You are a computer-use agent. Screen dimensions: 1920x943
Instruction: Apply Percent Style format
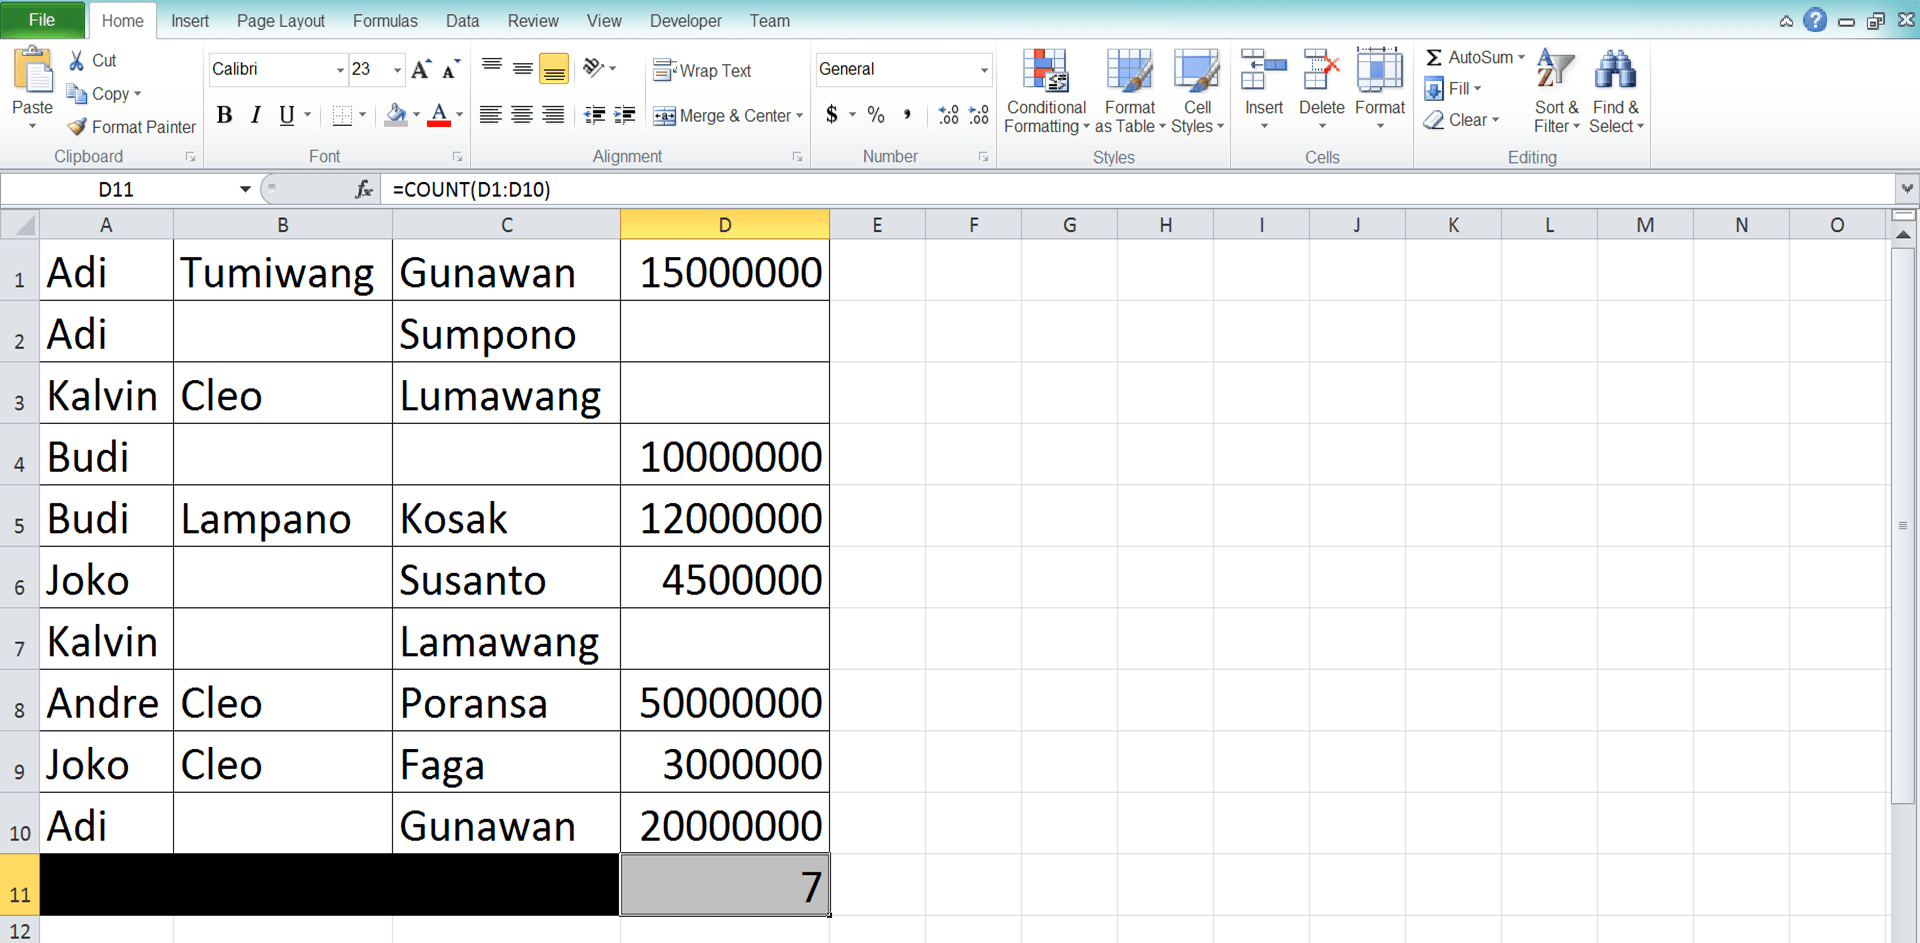876,115
